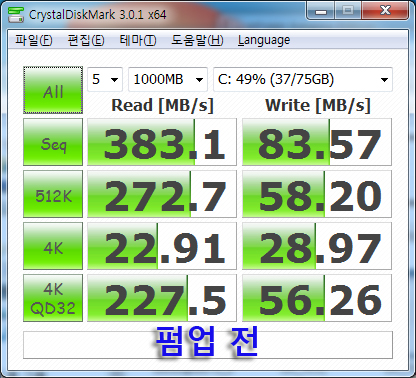Start the 4K QD32 benchmark test
The height and width of the screenshot is (378, 416).
(53, 298)
